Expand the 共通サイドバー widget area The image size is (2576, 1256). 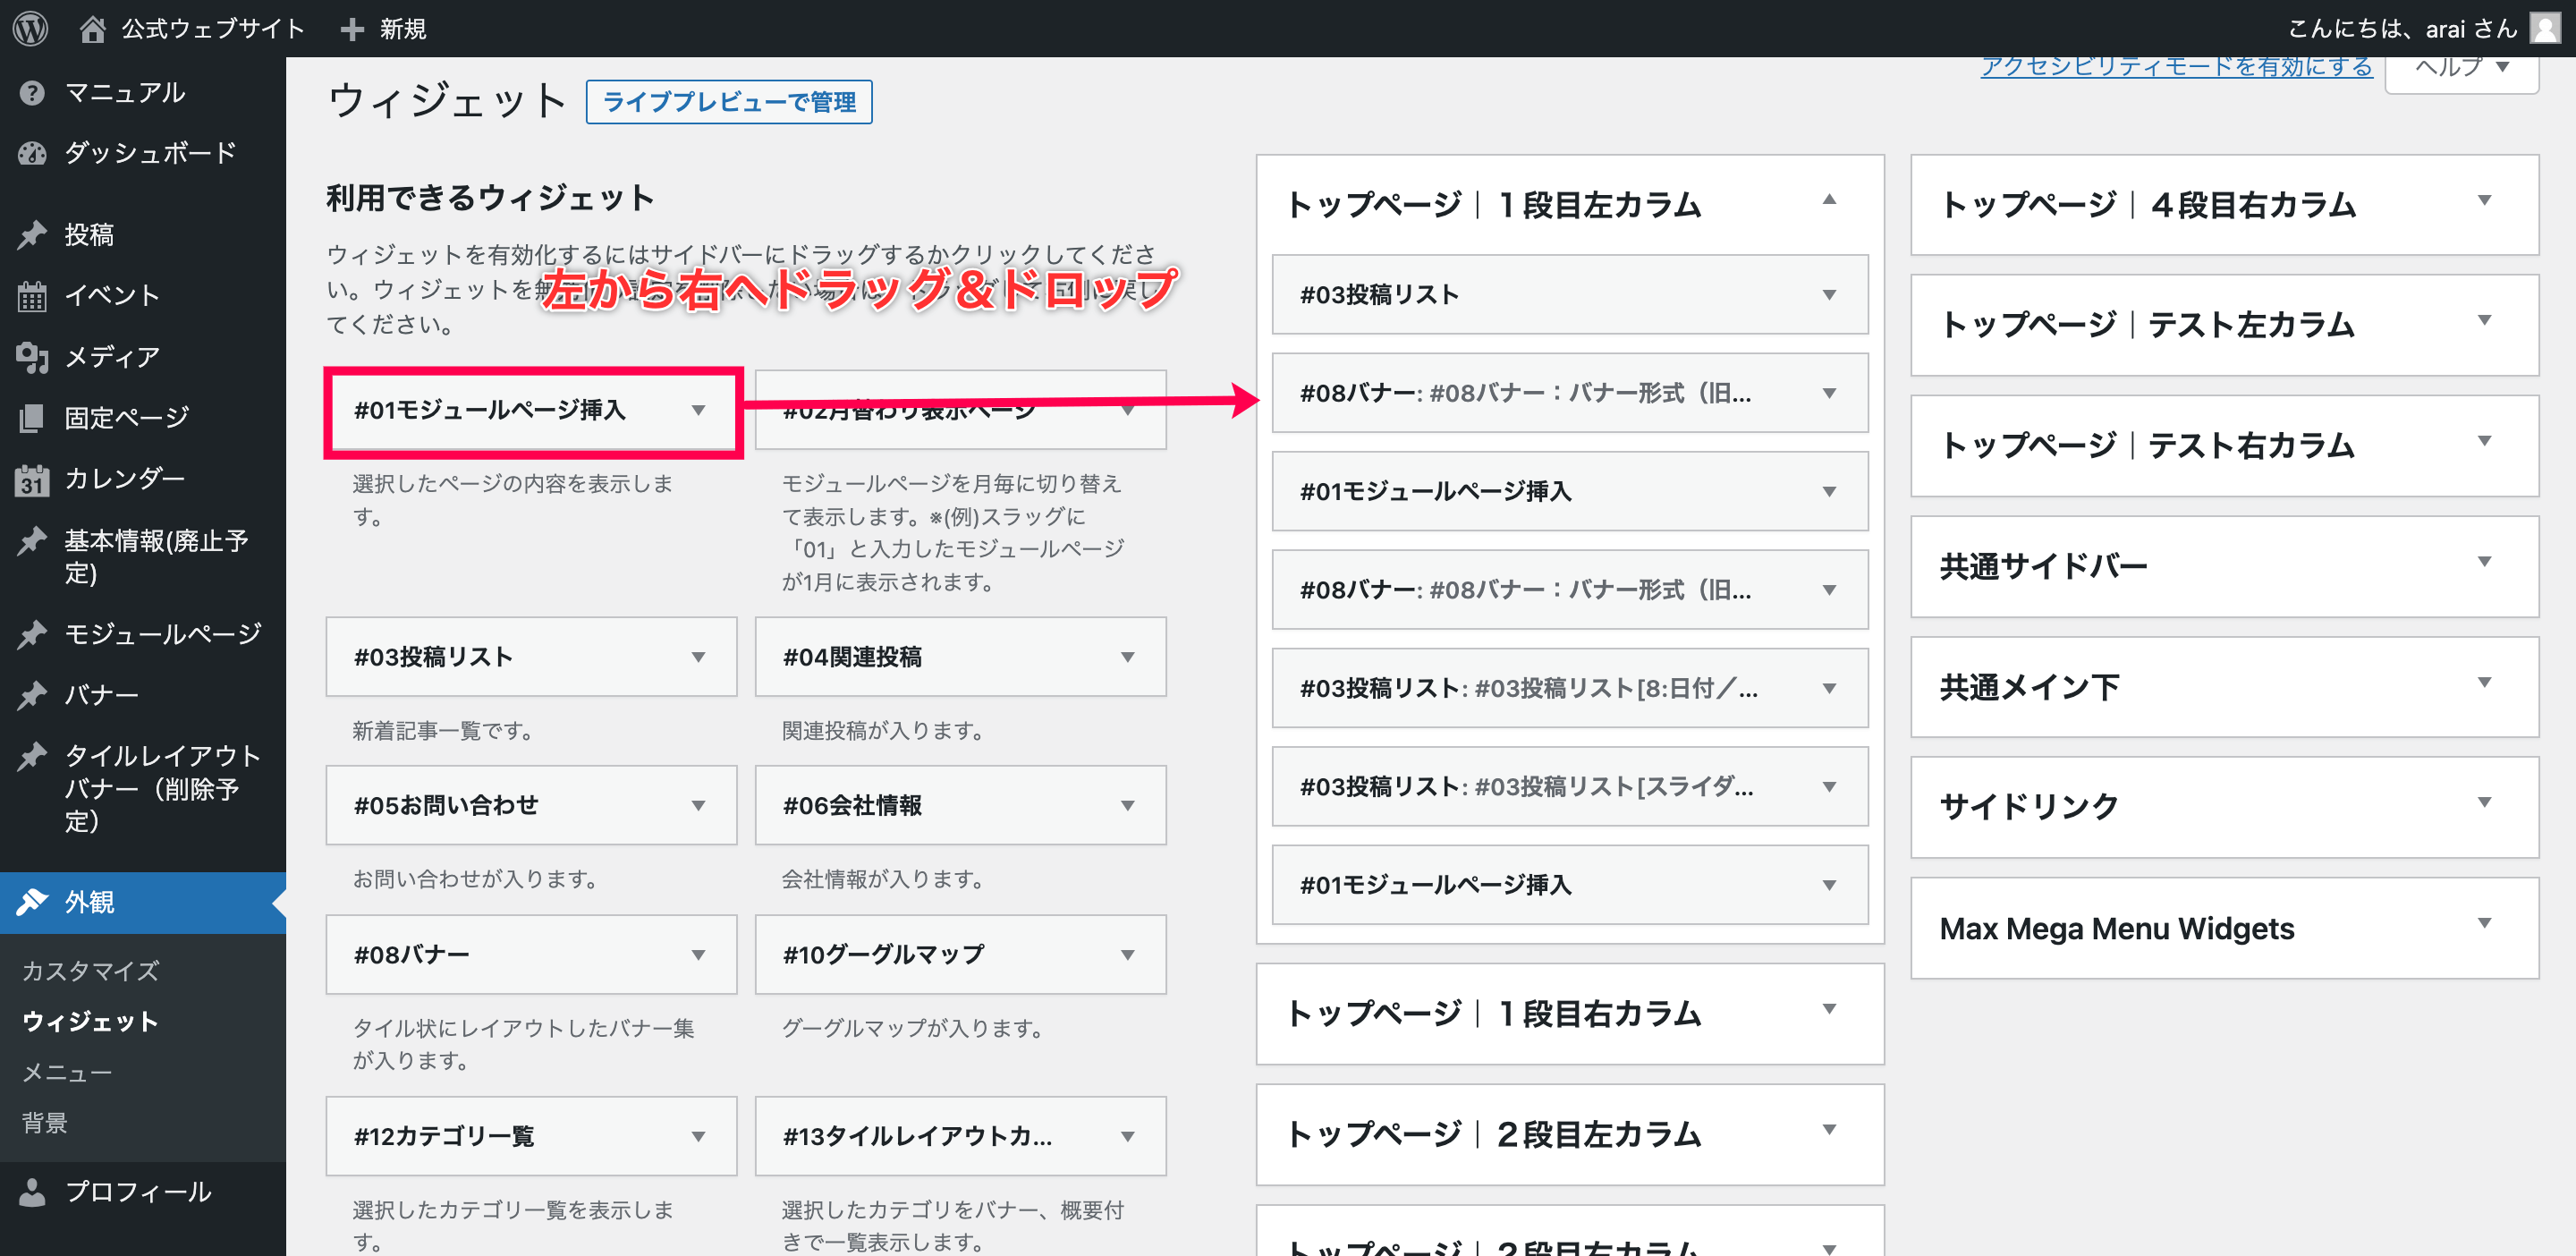[2484, 562]
